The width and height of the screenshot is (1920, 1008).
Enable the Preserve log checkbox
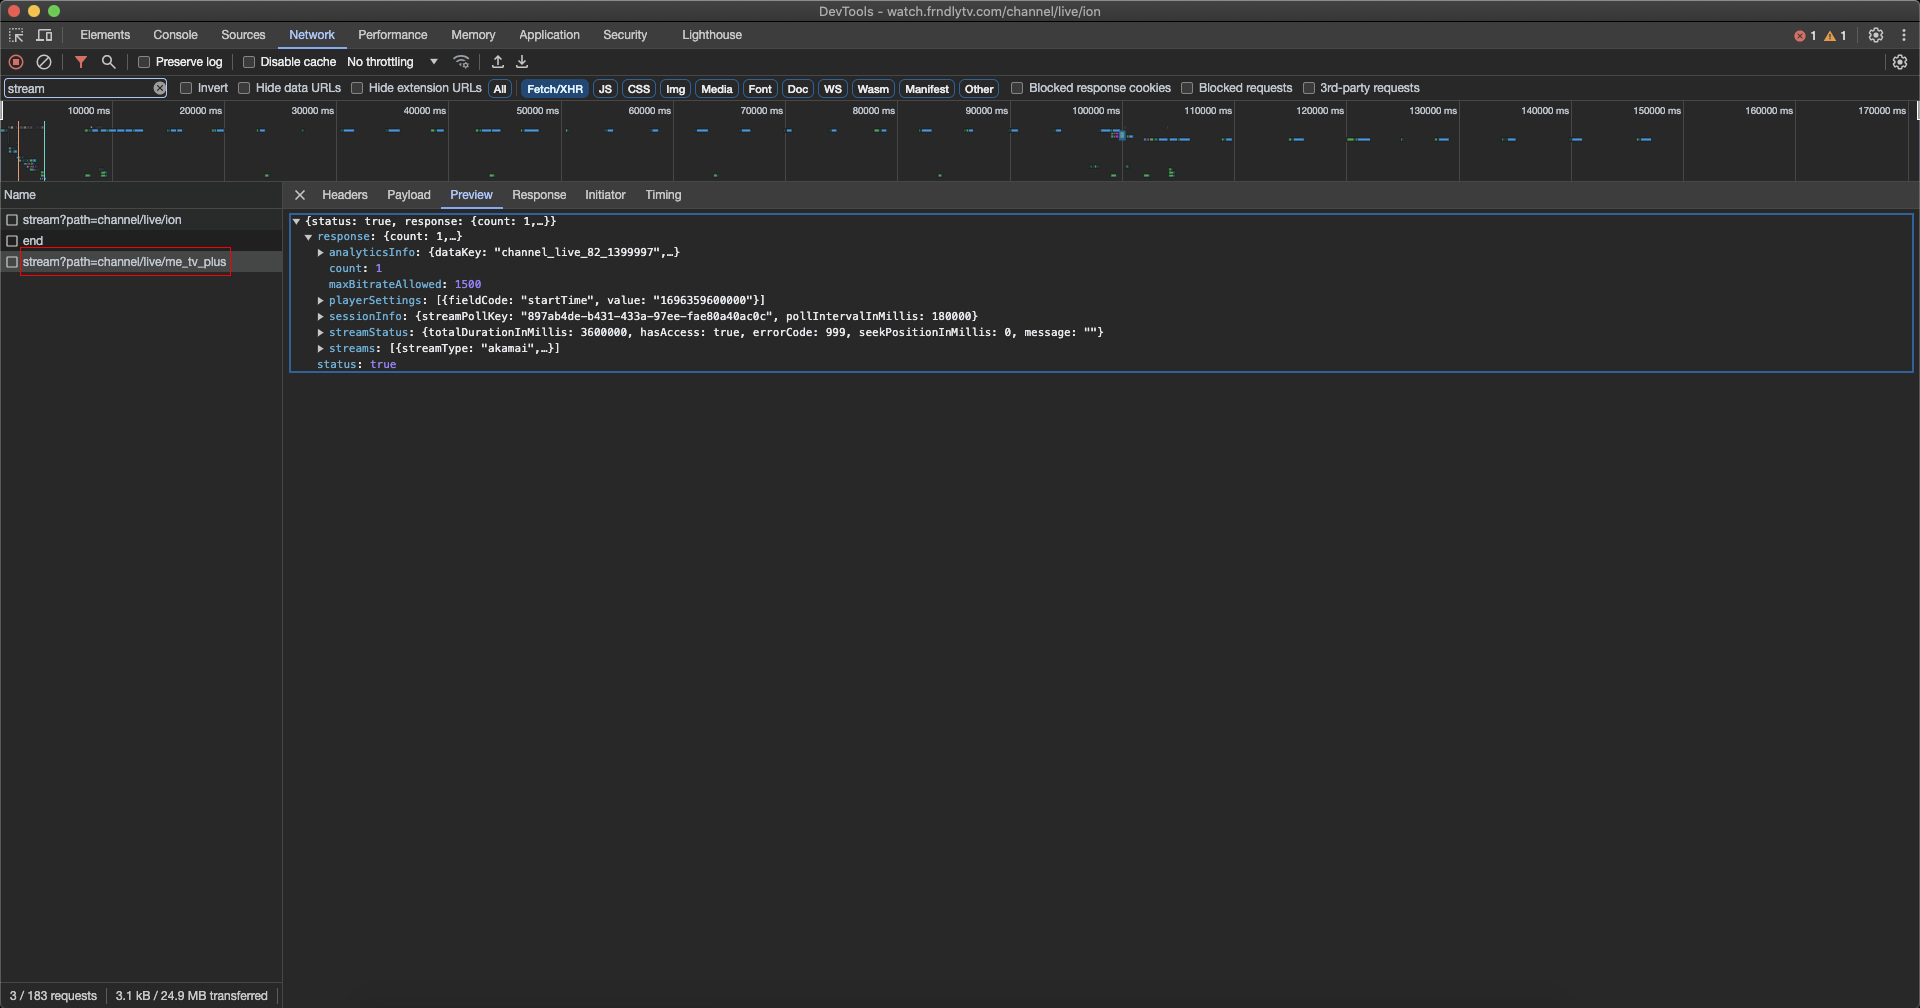point(144,62)
